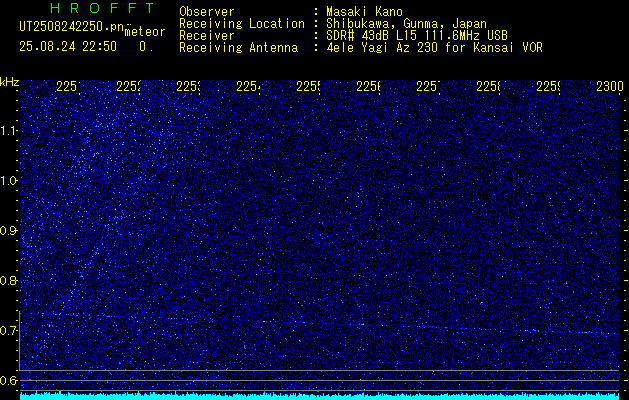Select the filename UT2508242250.pn

click(72, 27)
